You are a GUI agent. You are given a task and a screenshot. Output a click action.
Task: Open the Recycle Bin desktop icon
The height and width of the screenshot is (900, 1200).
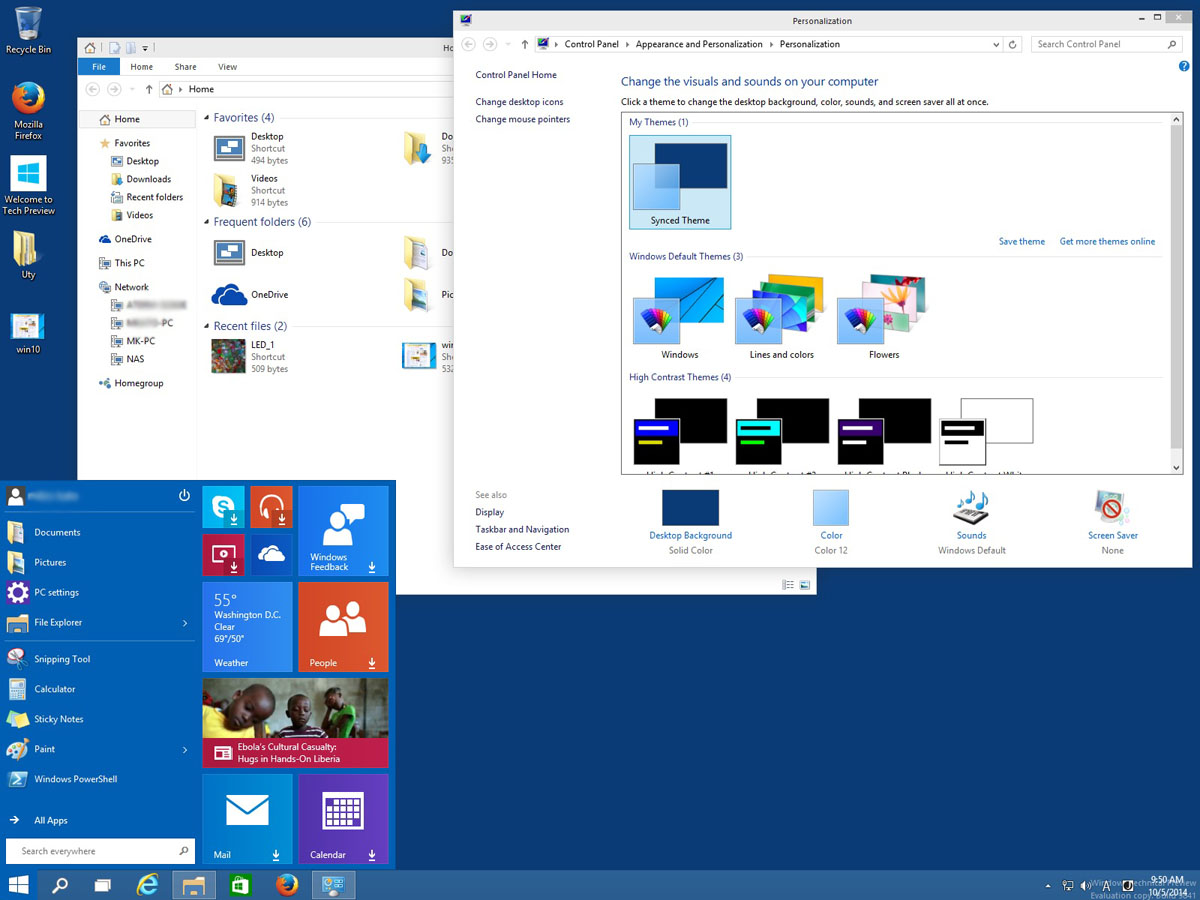pos(28,30)
